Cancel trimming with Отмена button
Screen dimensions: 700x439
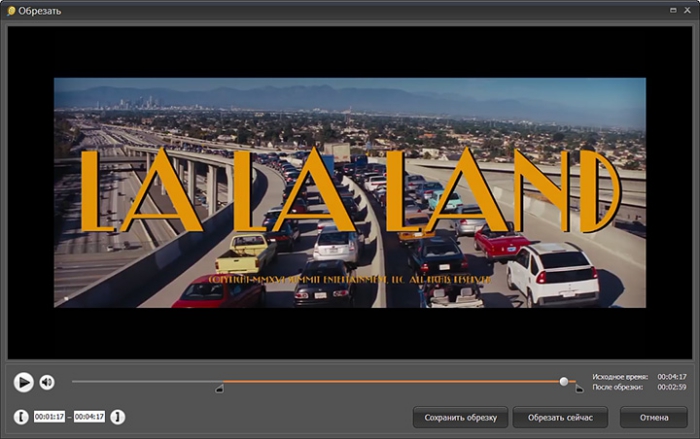(654, 418)
